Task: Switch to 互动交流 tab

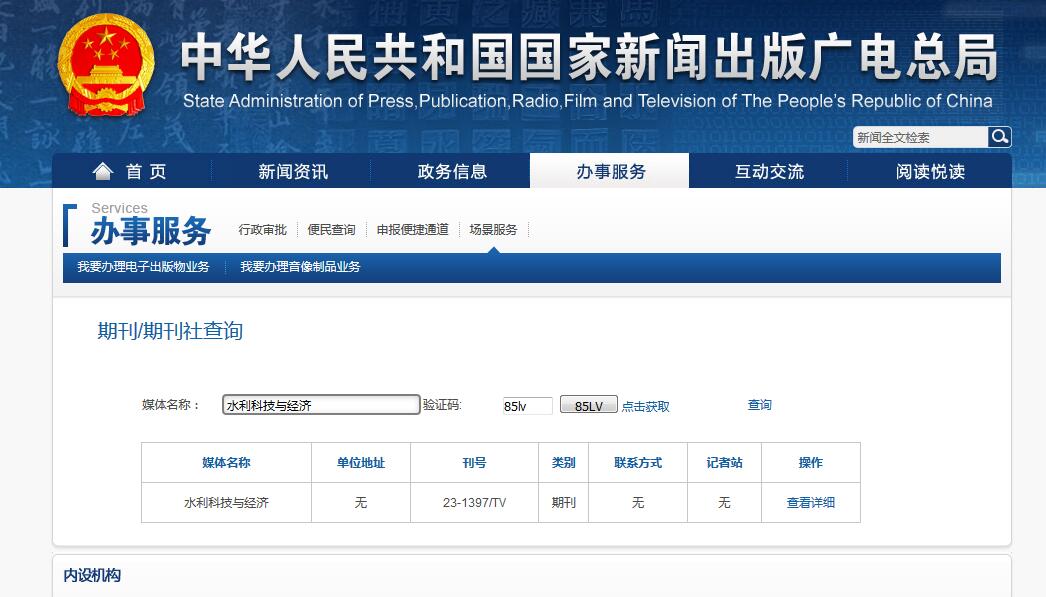Action: (769, 172)
